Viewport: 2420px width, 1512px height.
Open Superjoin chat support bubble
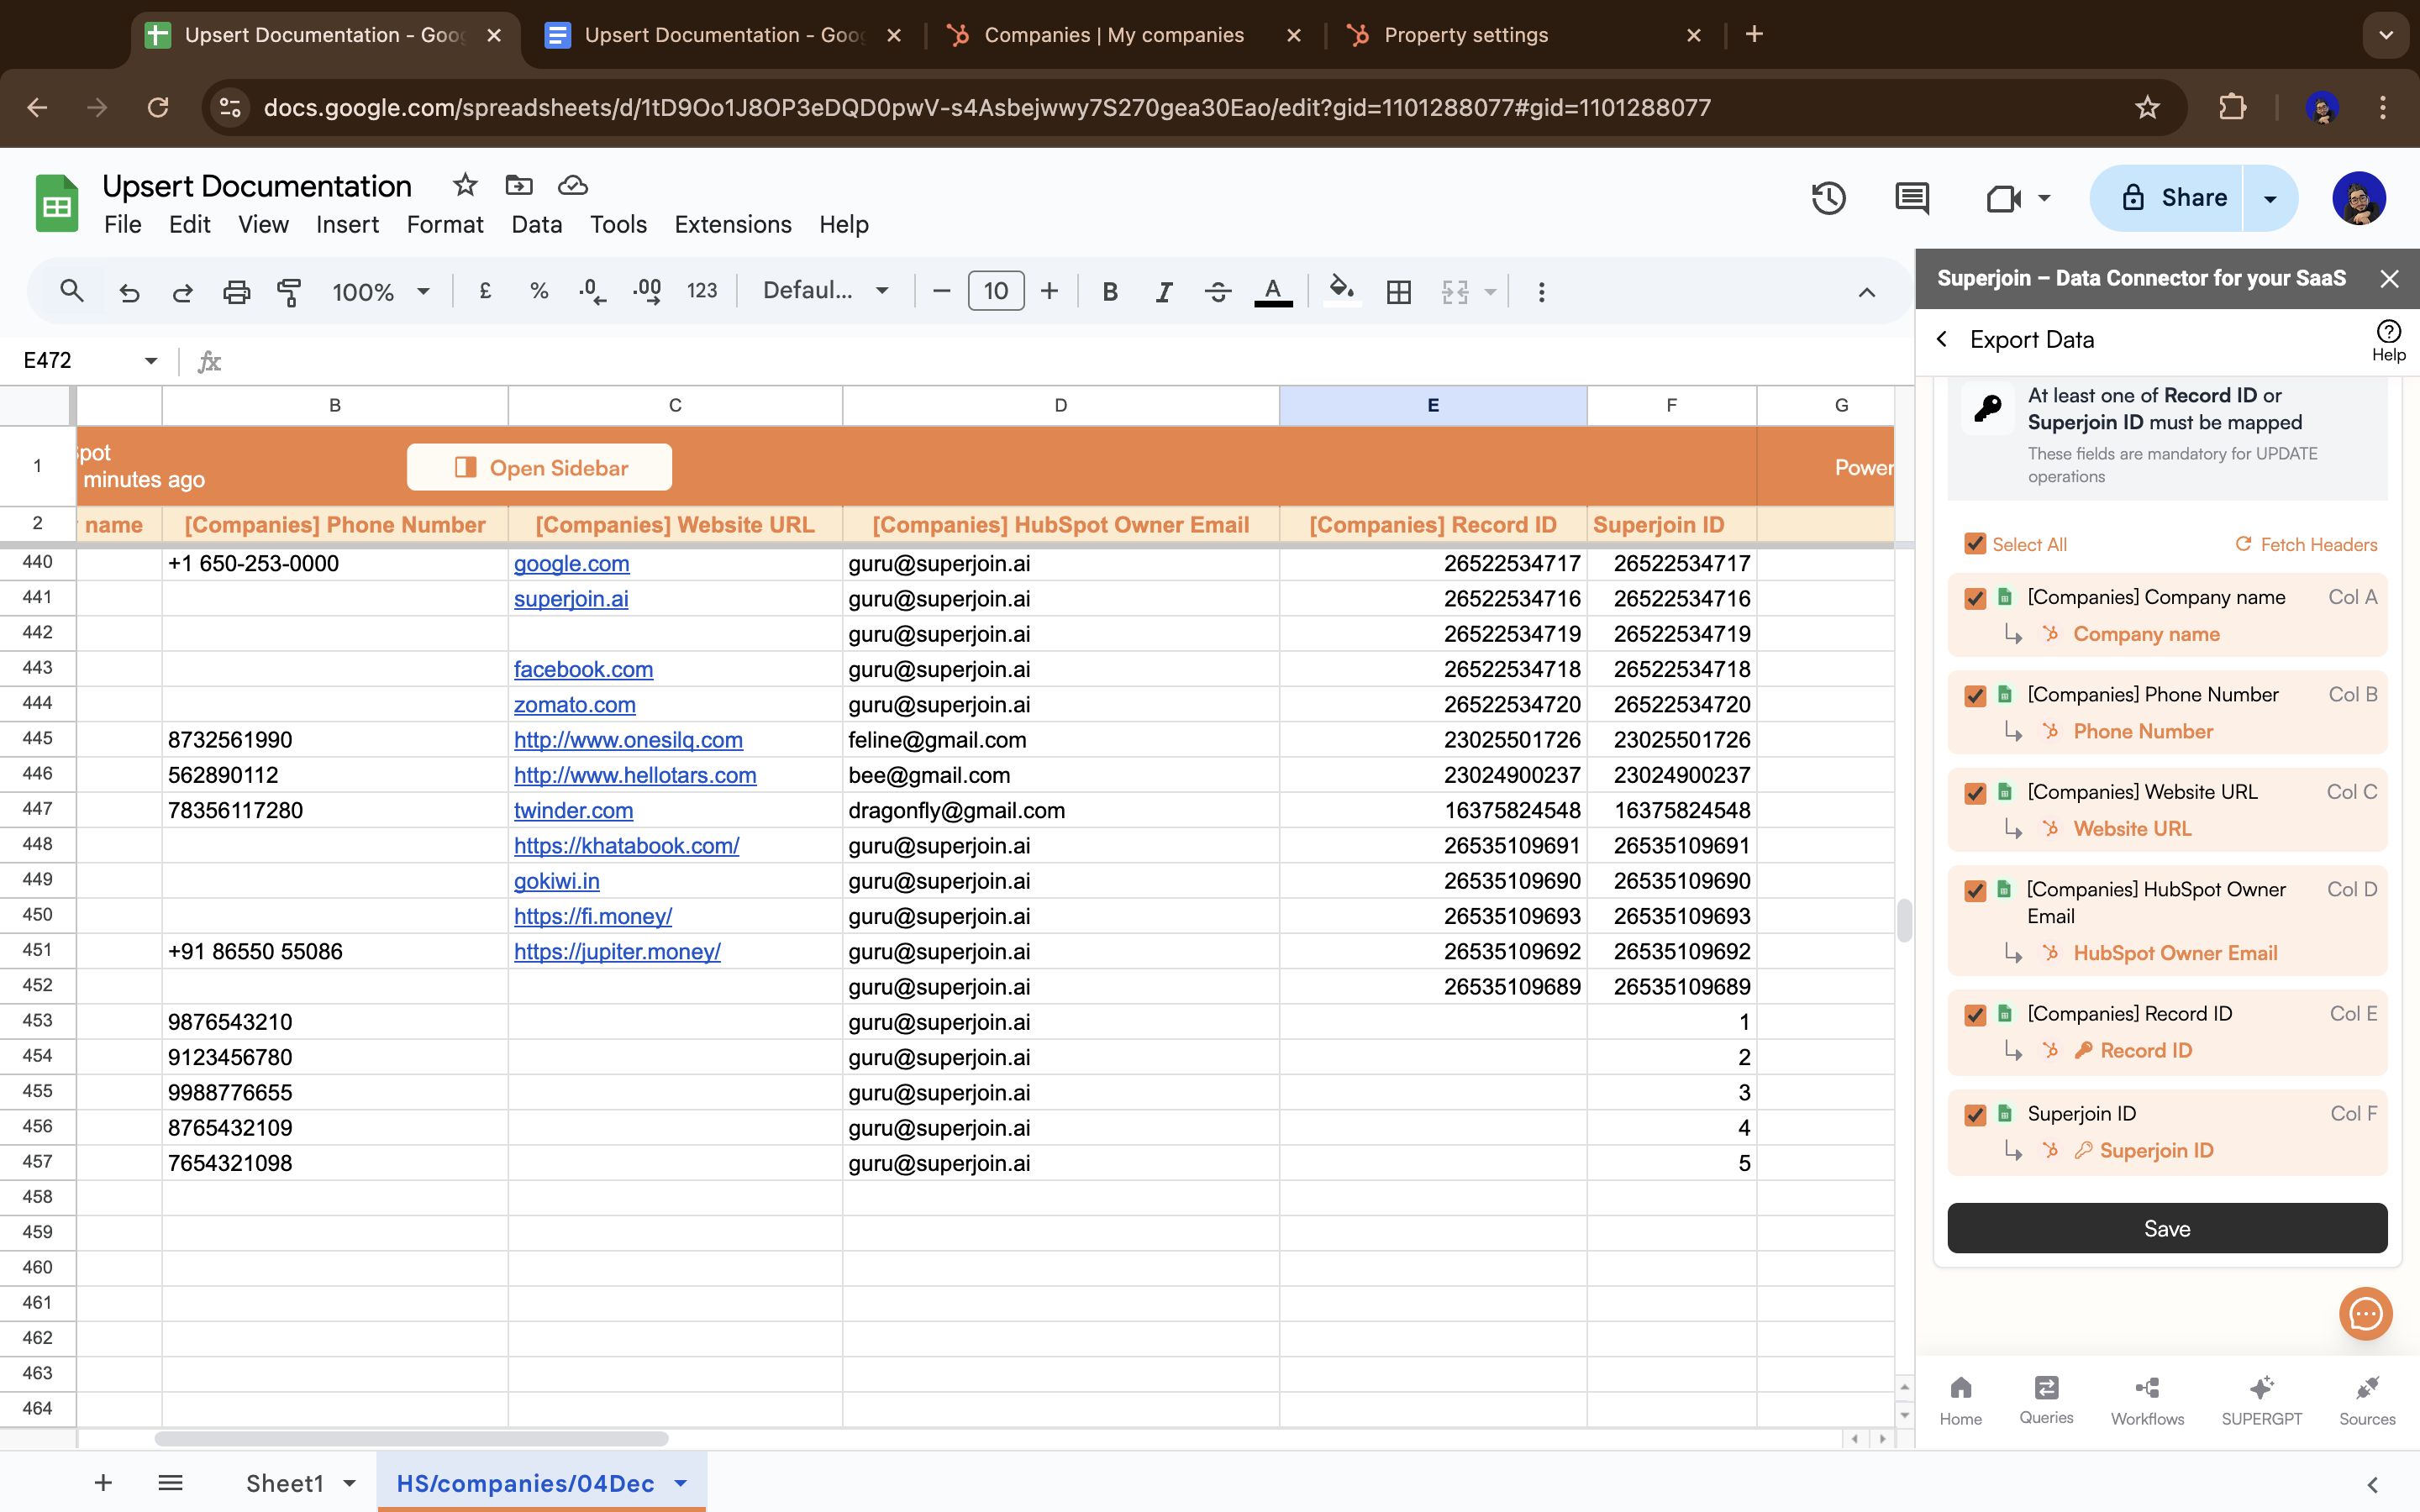(x=2365, y=1313)
